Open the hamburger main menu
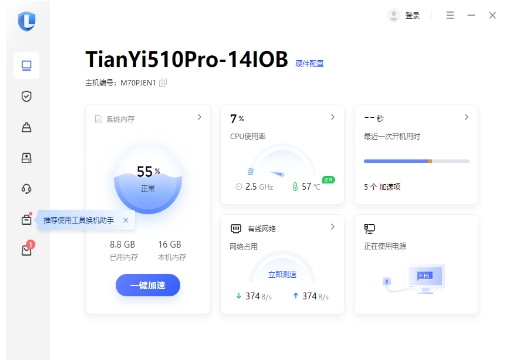The height and width of the screenshot is (360, 522). coord(450,15)
